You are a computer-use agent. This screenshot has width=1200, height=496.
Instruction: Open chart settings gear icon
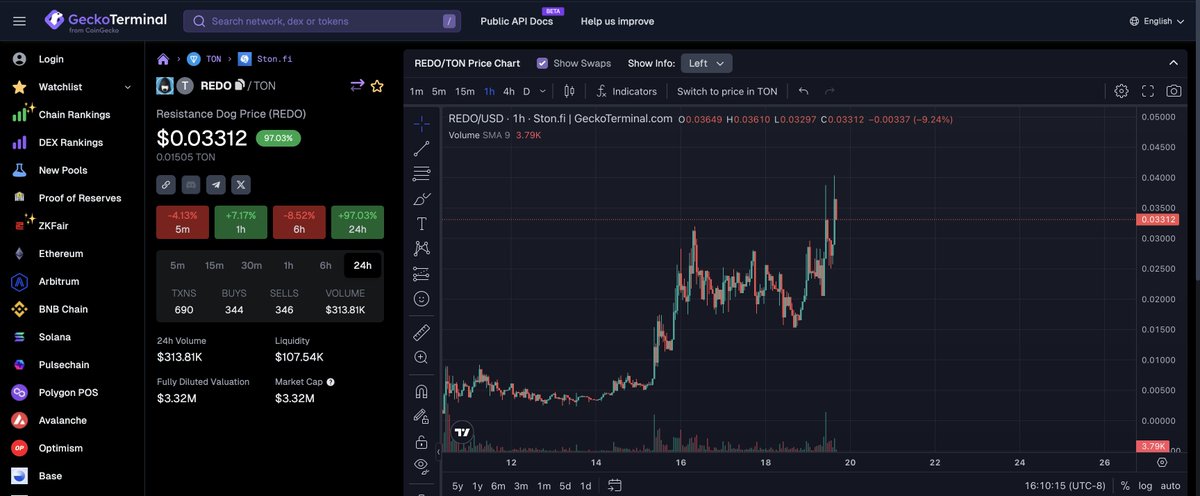1121,91
